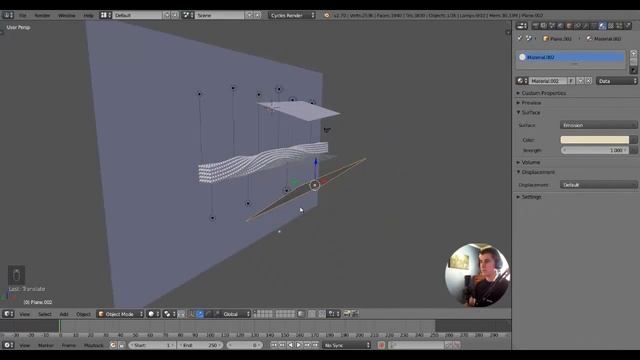This screenshot has width=640, height=360.
Task: Open the Object properties tab
Action: [x=569, y=26]
